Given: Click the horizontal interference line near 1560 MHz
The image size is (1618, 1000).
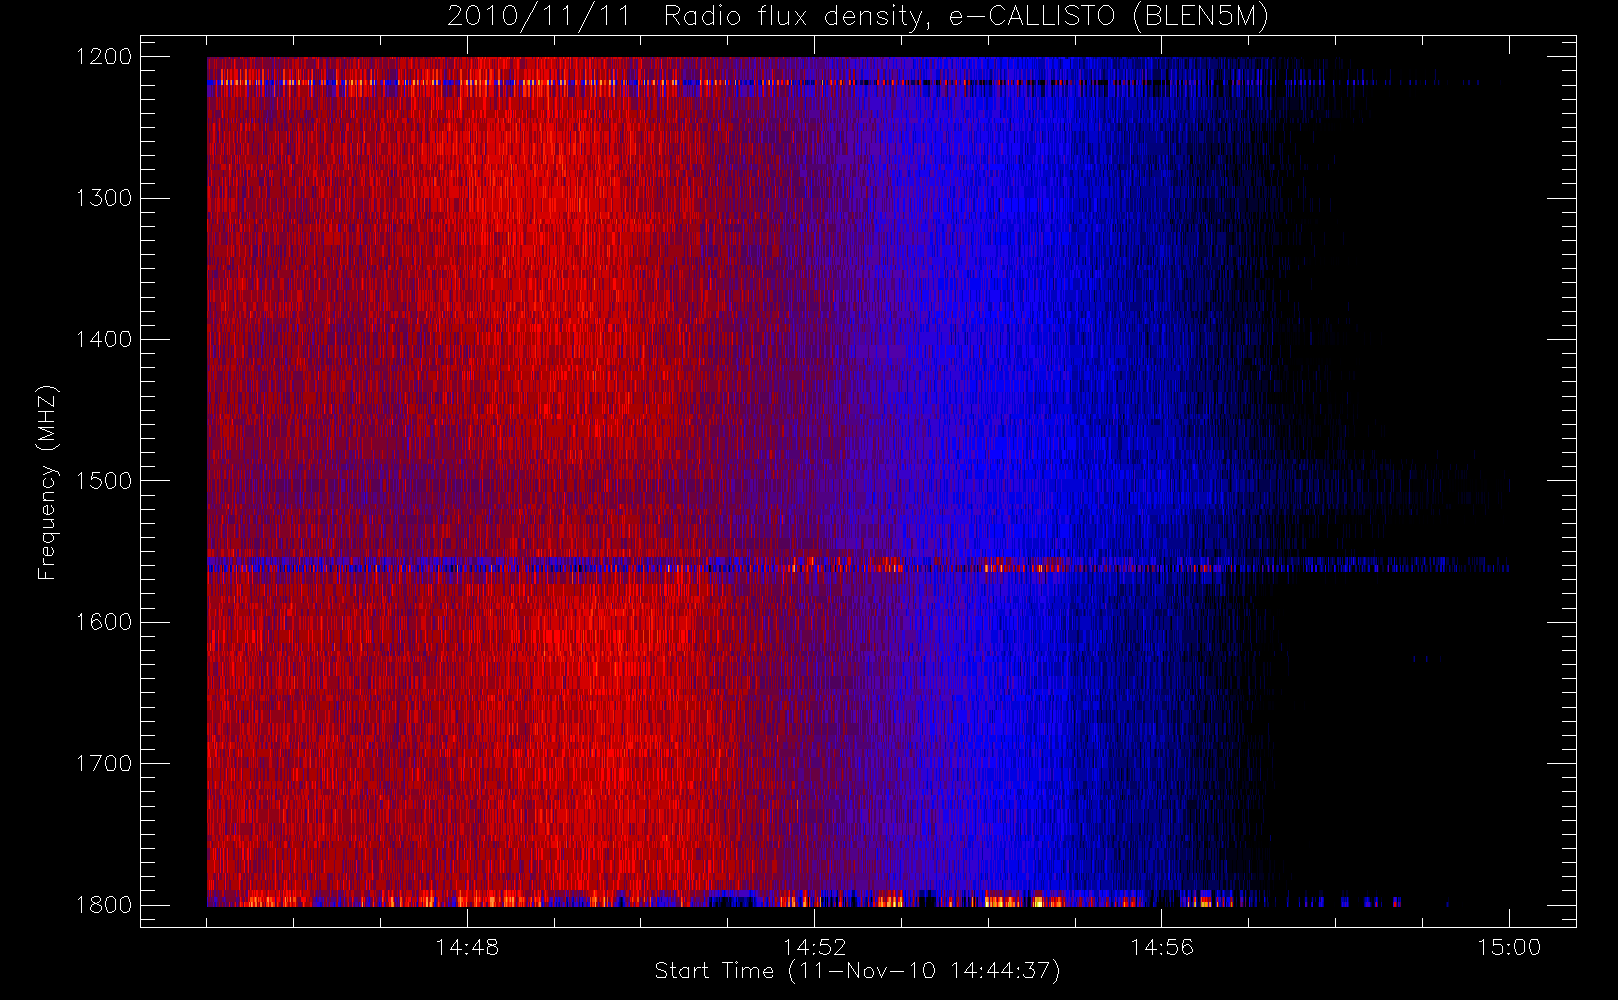Looking at the screenshot, I should (x=858, y=565).
